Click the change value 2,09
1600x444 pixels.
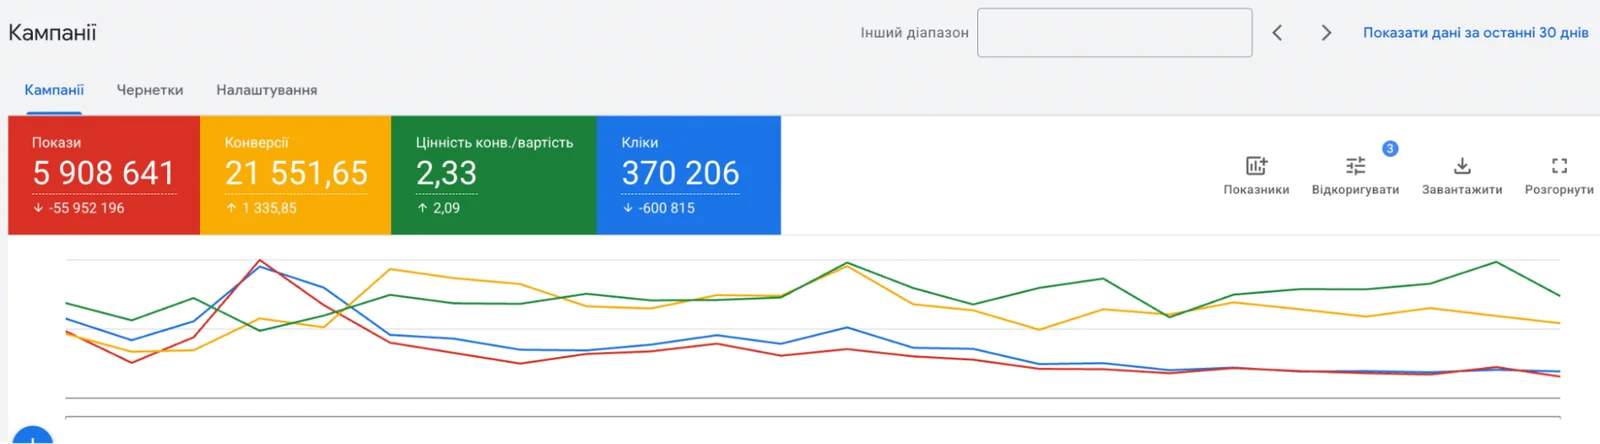coord(446,208)
